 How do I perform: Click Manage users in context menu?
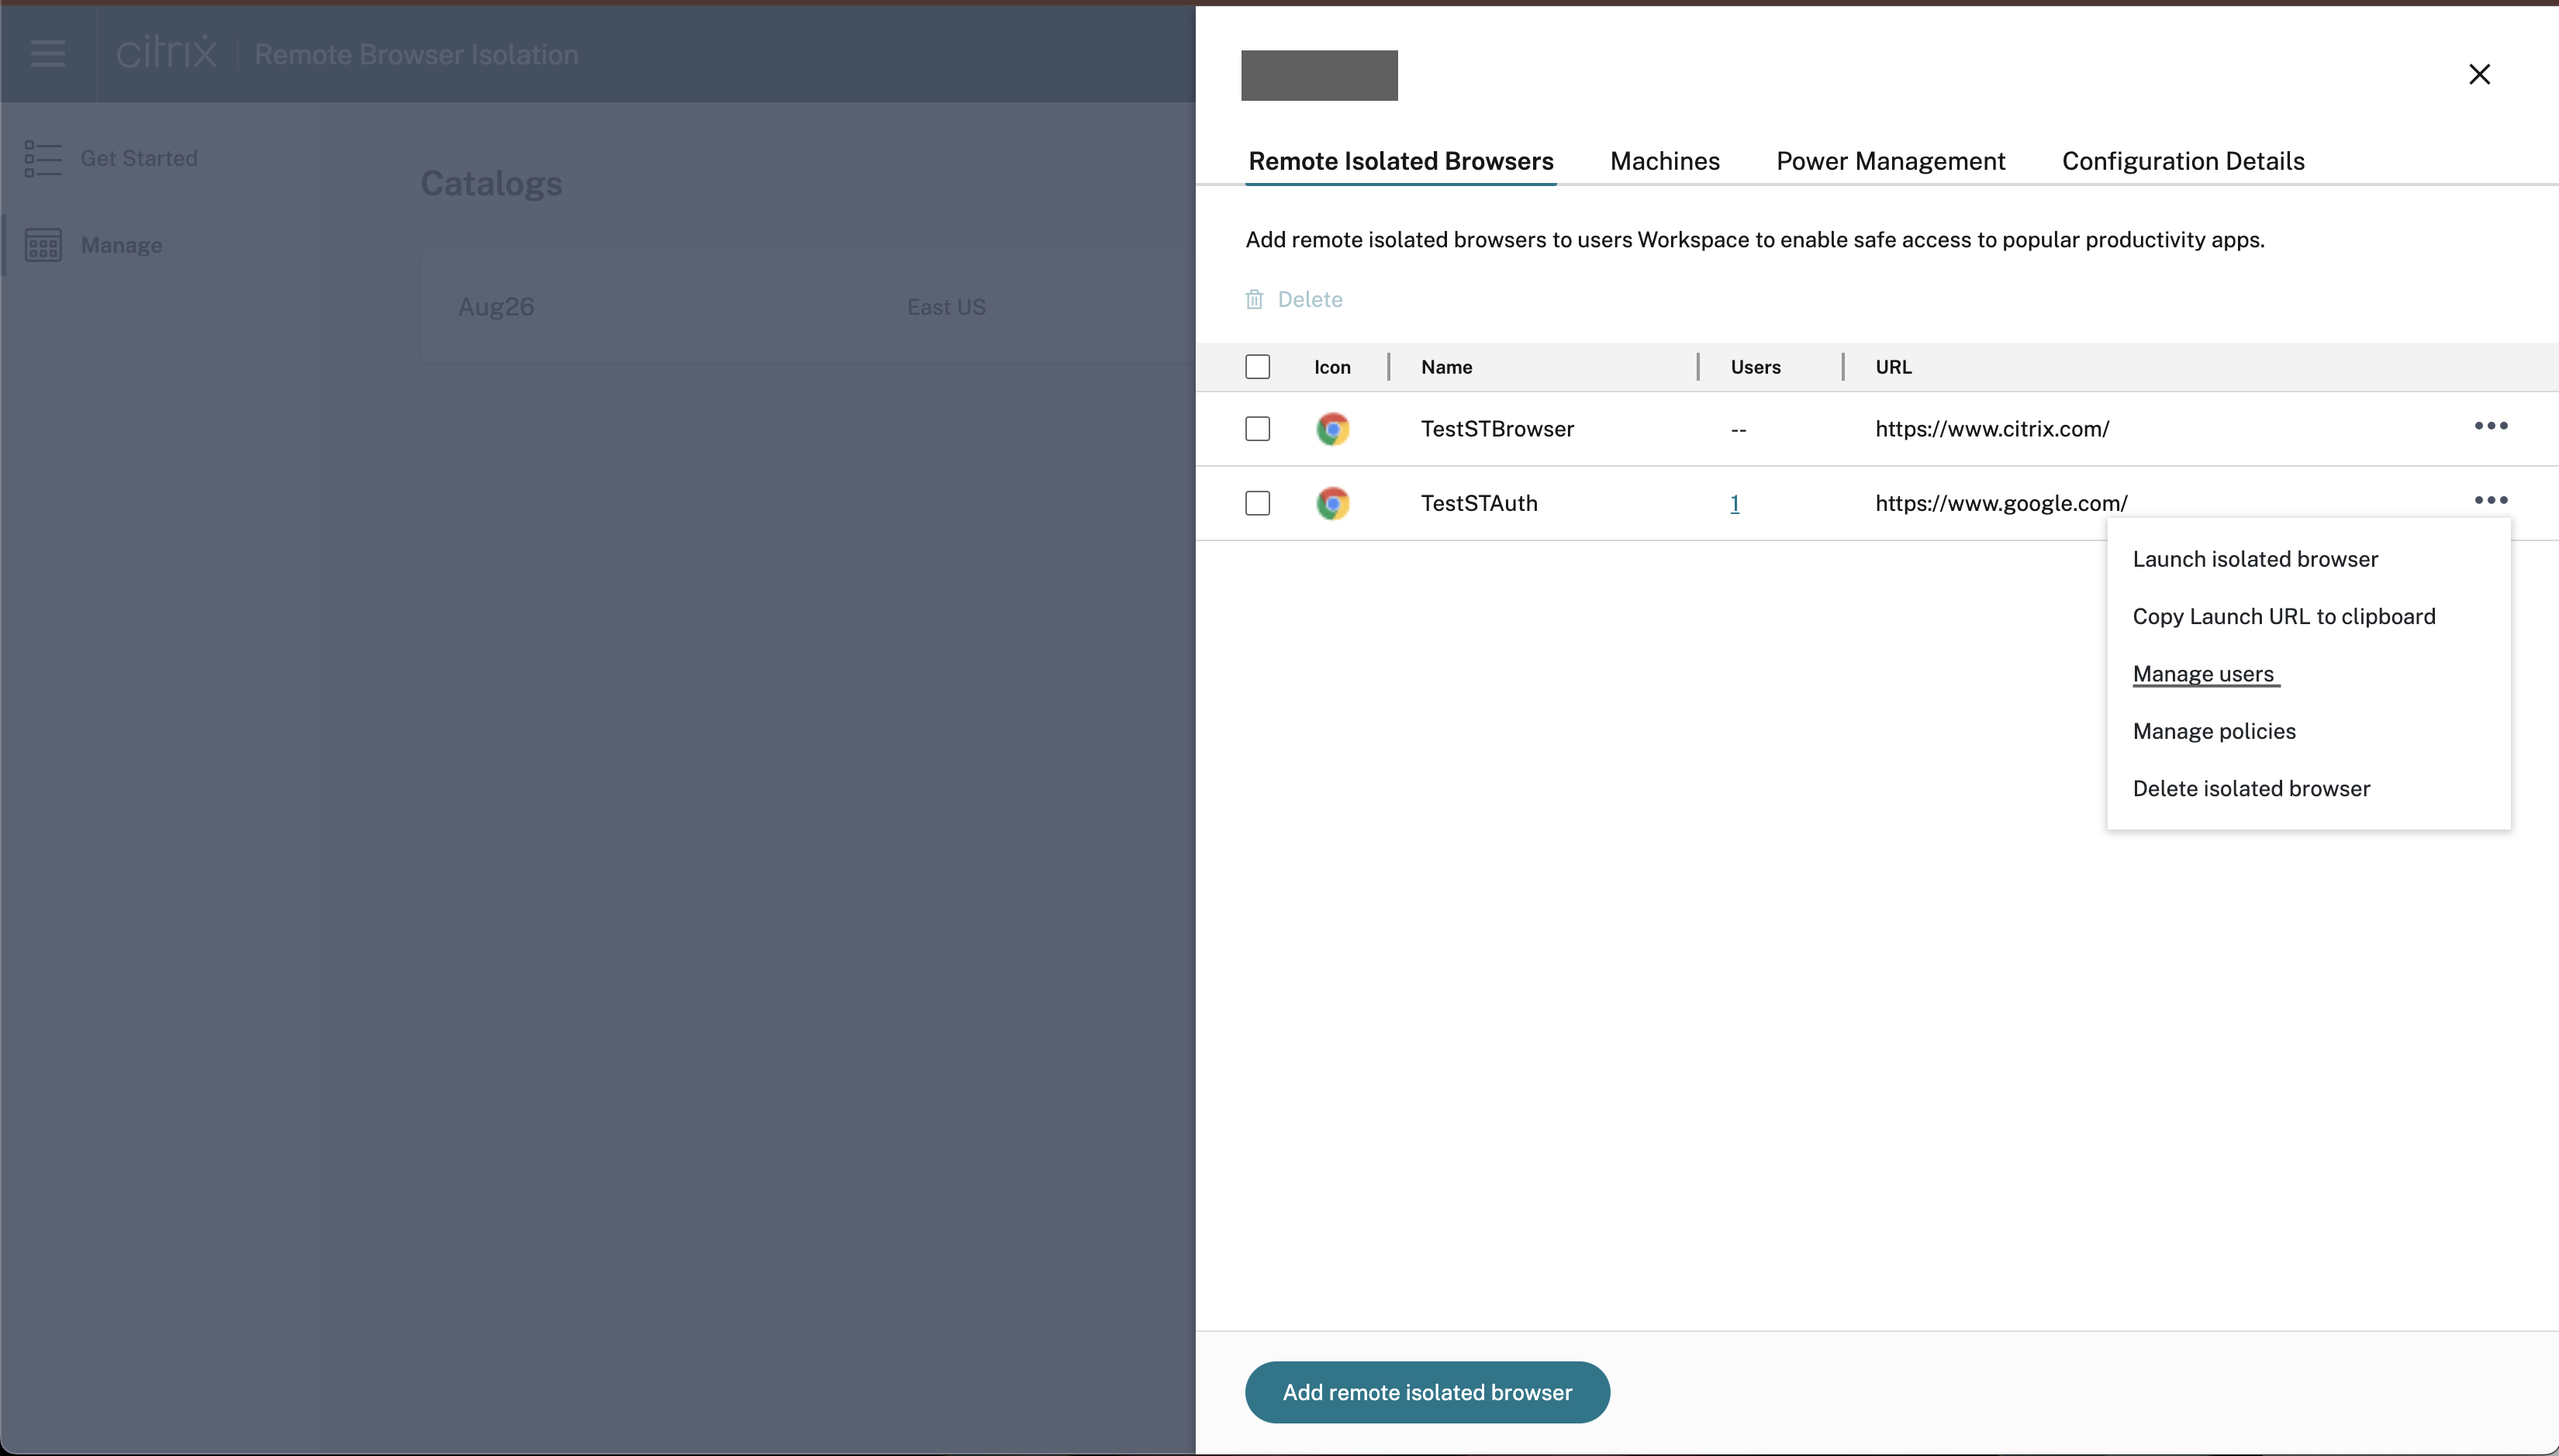click(x=2204, y=675)
